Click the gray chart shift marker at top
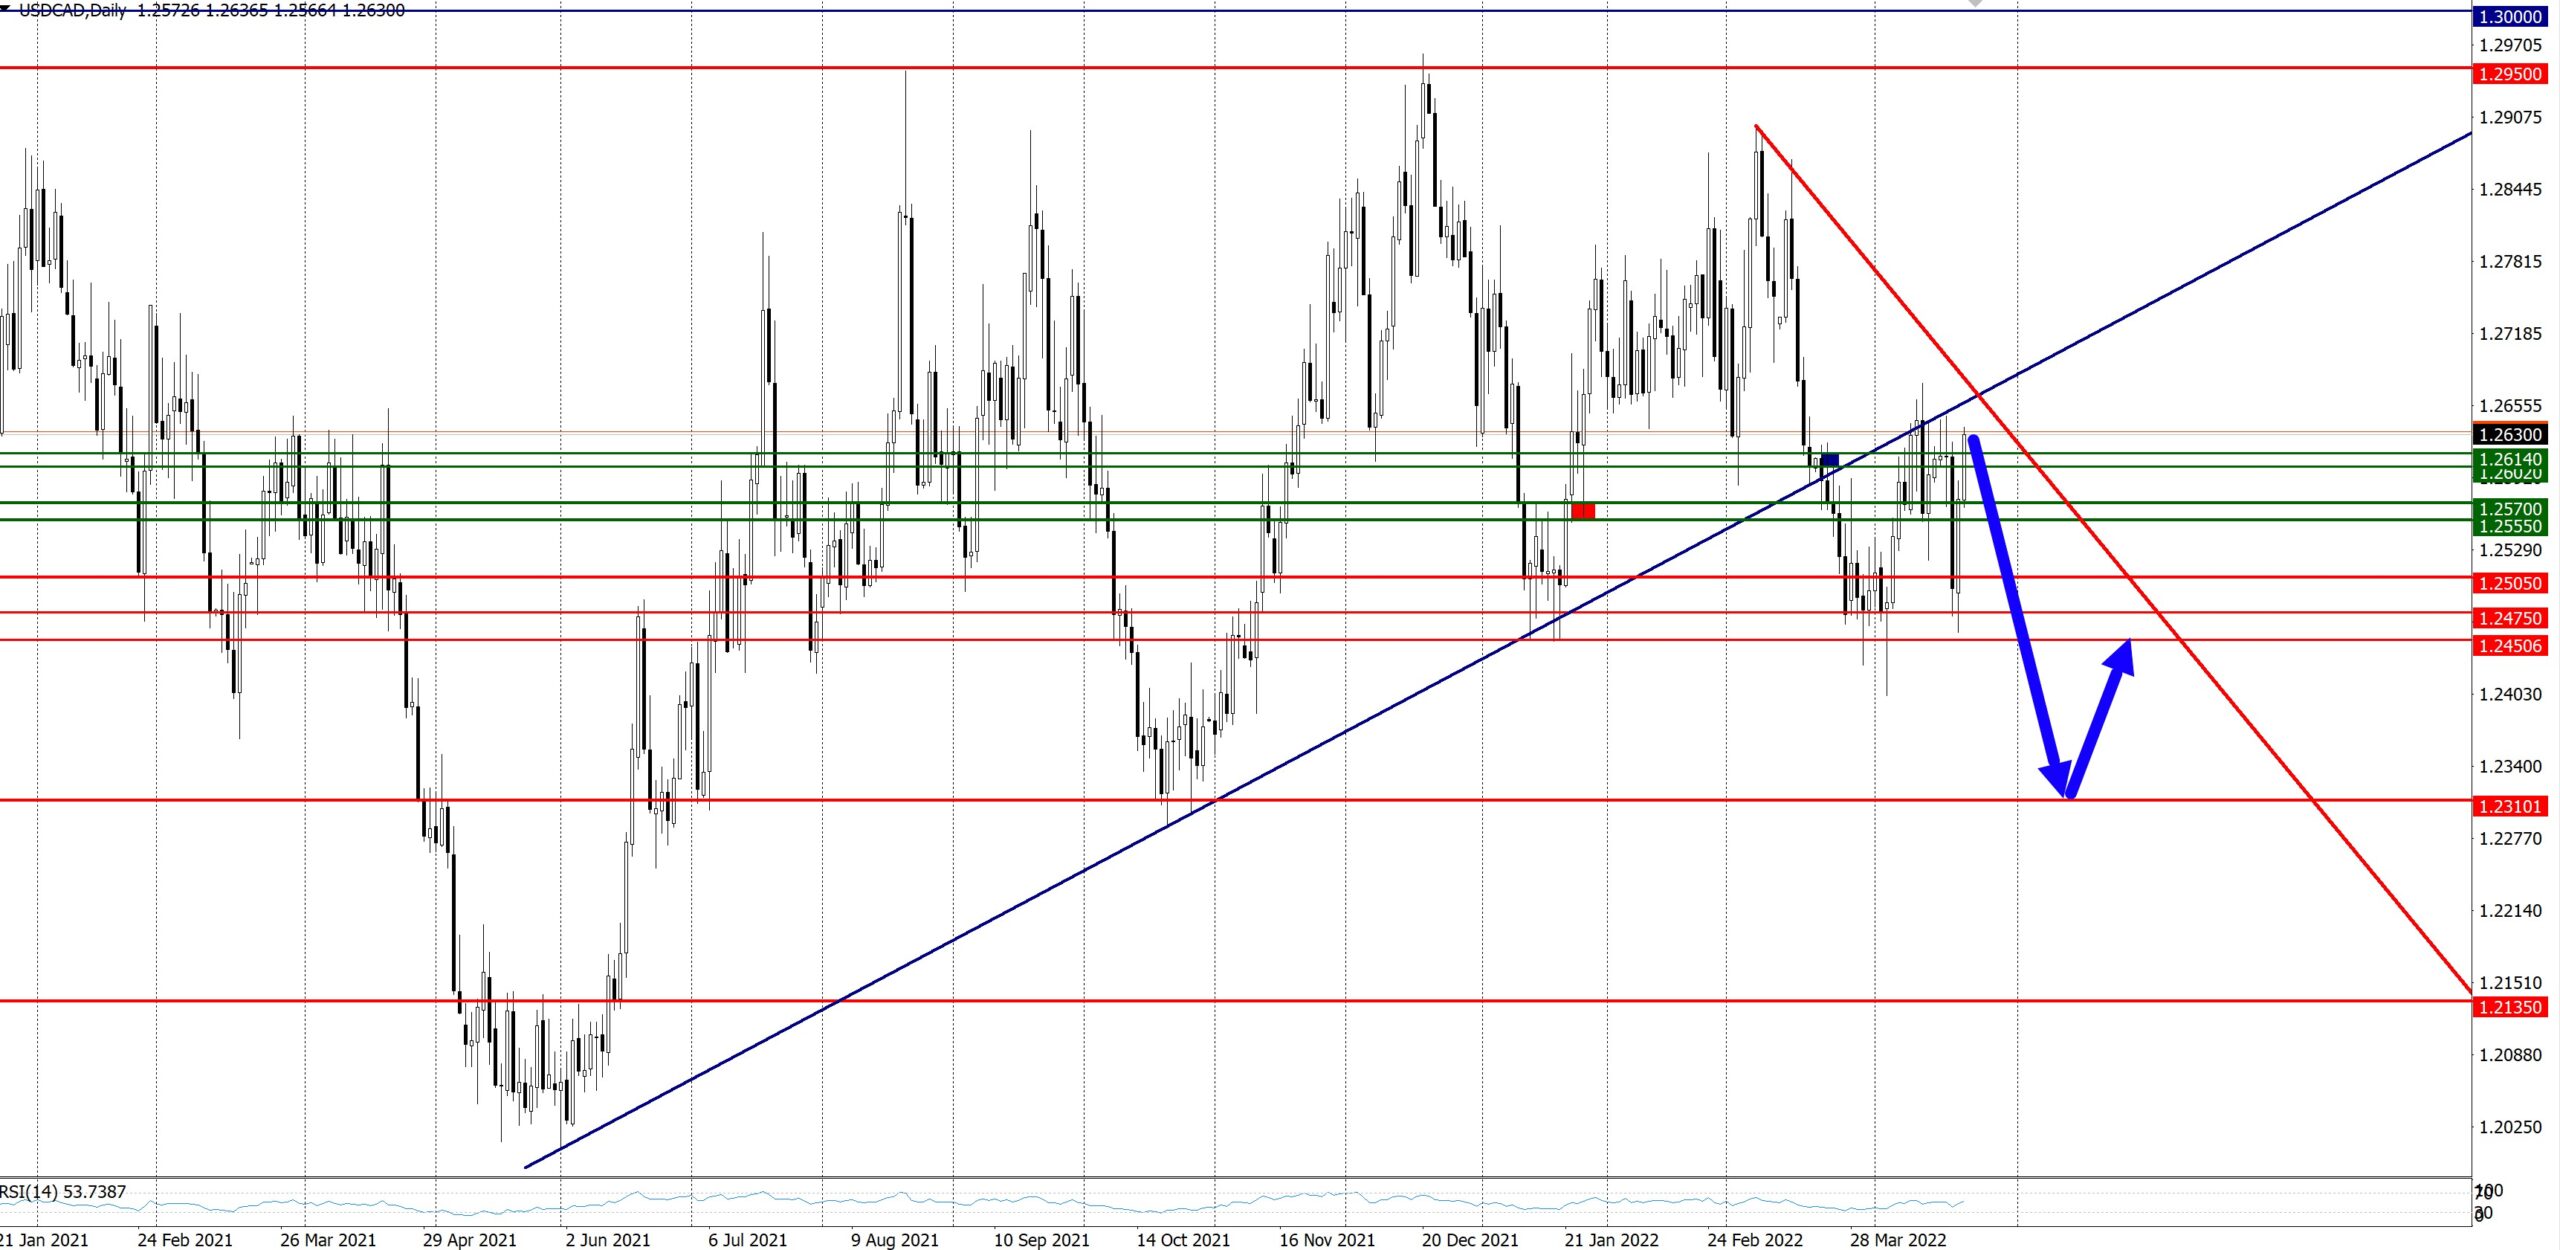This screenshot has width=2560, height=1250. (x=1974, y=4)
